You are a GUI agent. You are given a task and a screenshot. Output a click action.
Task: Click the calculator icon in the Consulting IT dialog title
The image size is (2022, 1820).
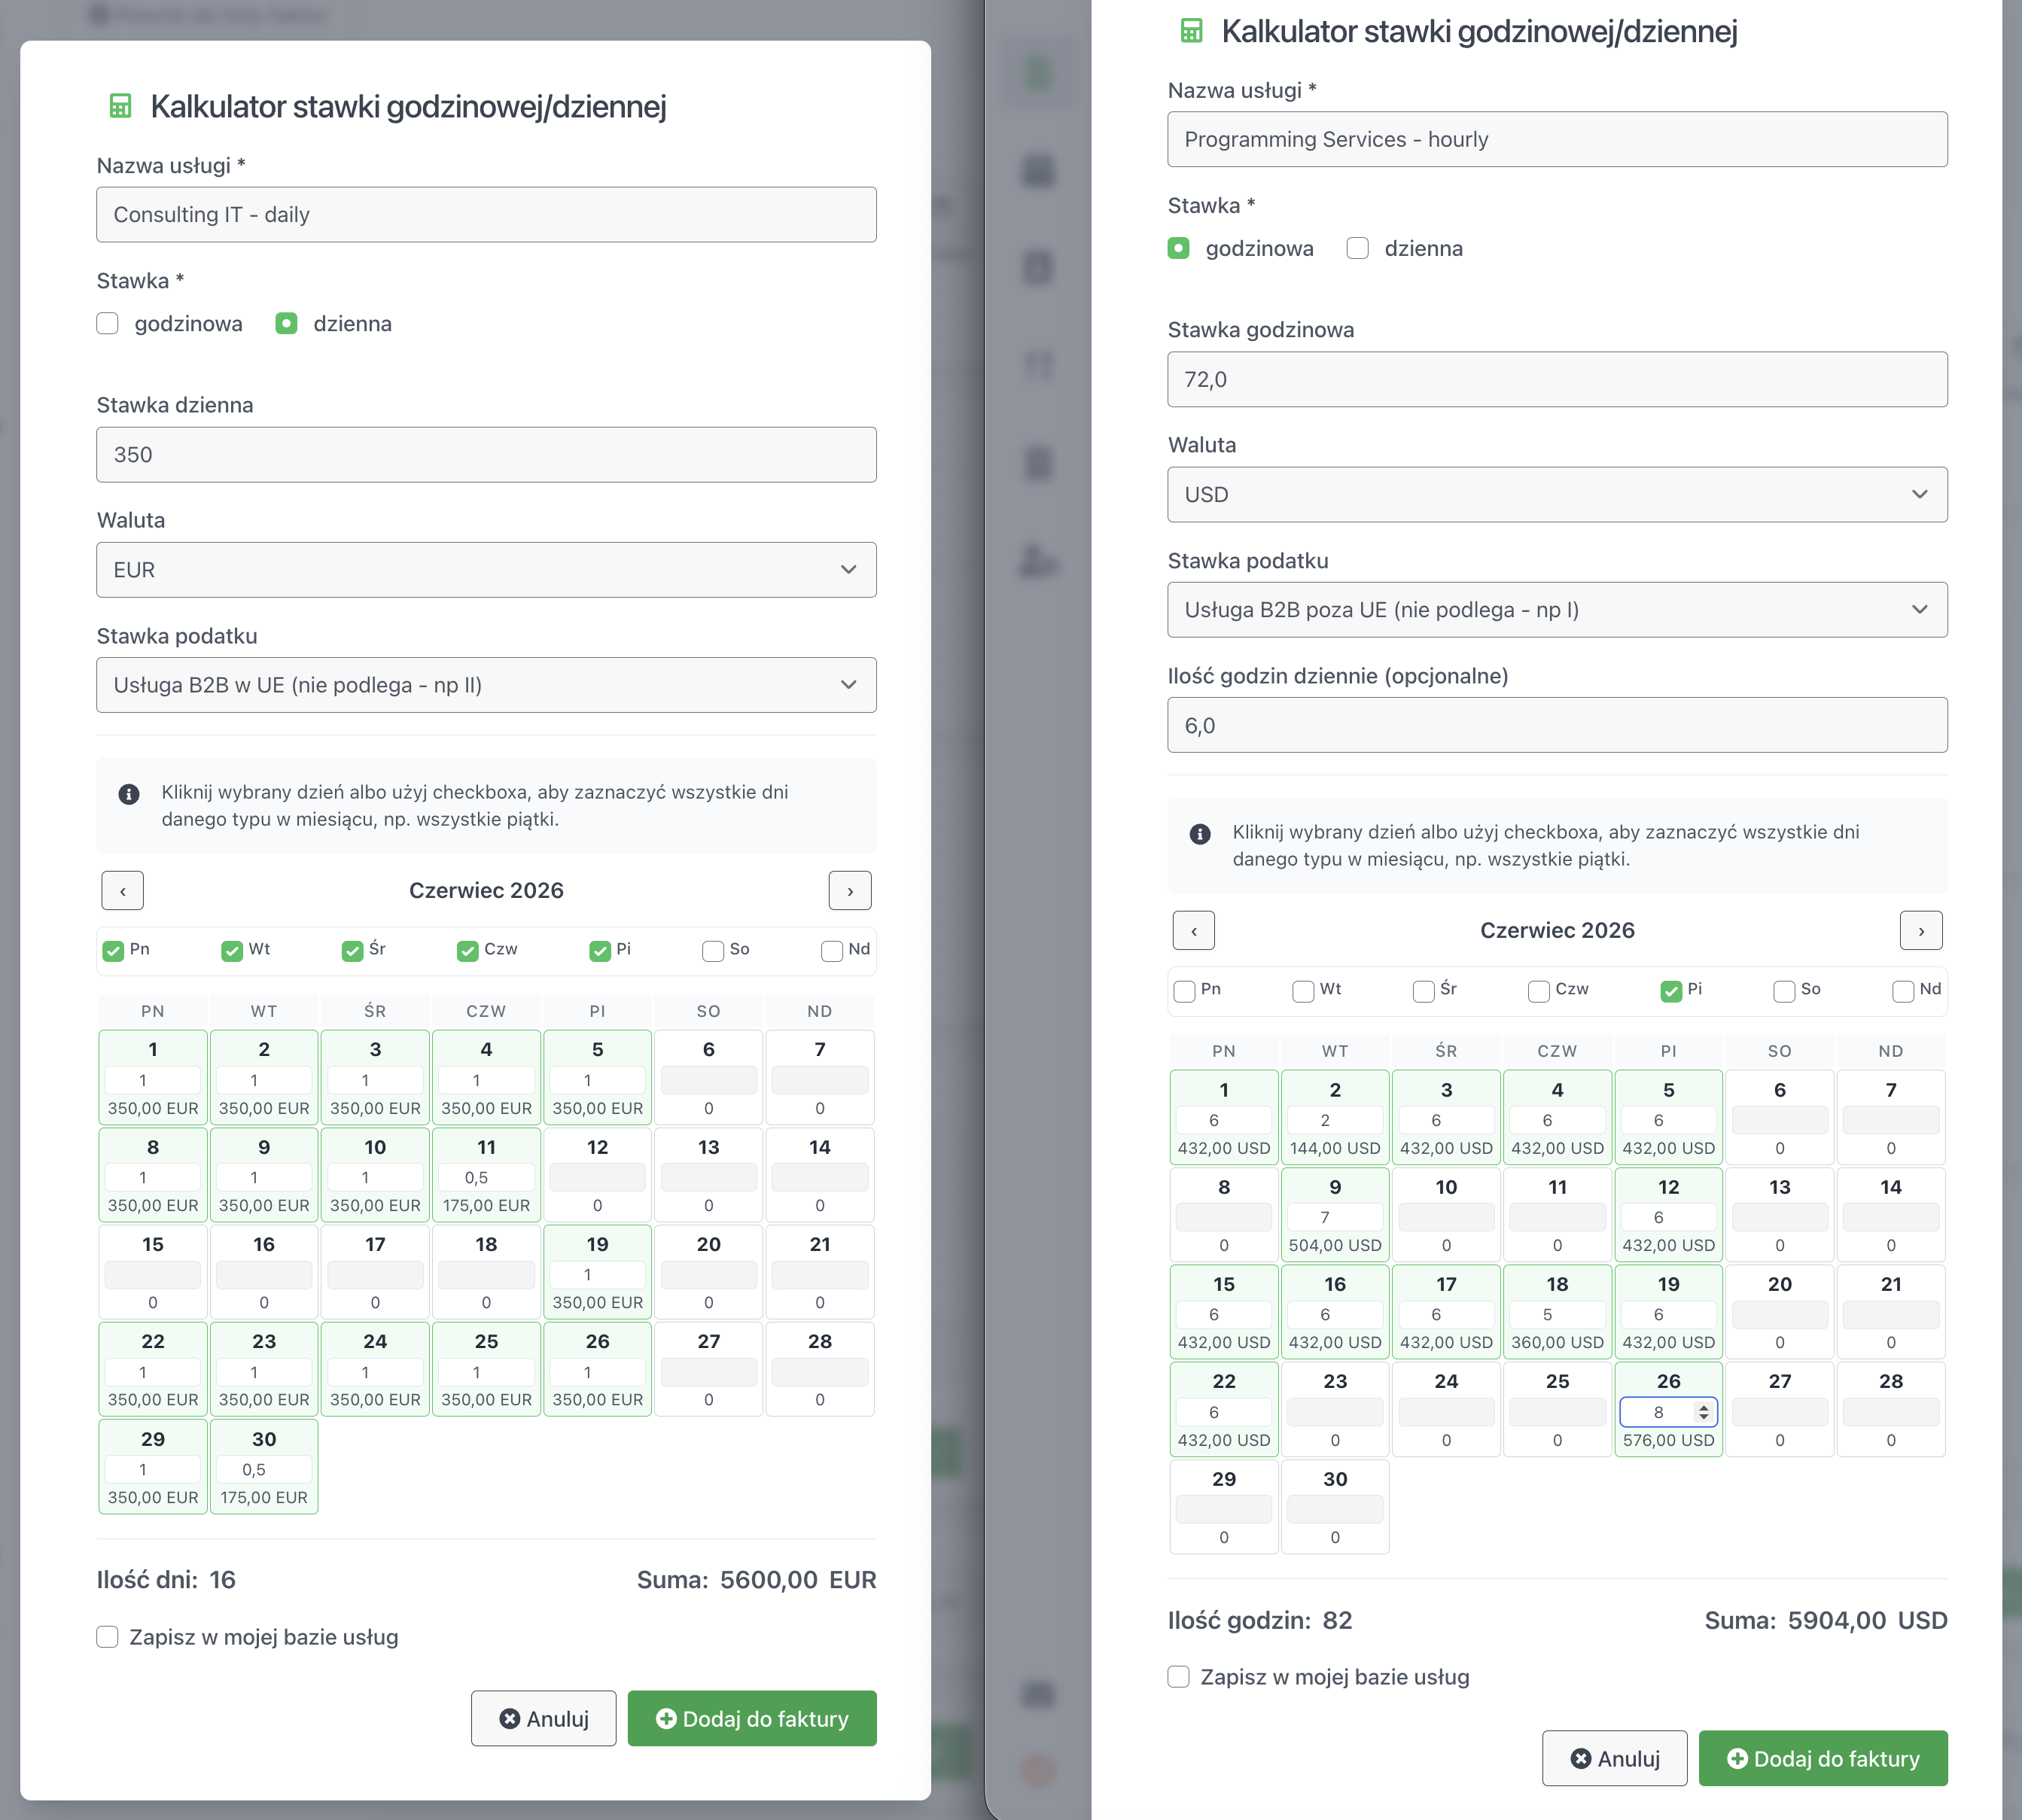coord(120,106)
